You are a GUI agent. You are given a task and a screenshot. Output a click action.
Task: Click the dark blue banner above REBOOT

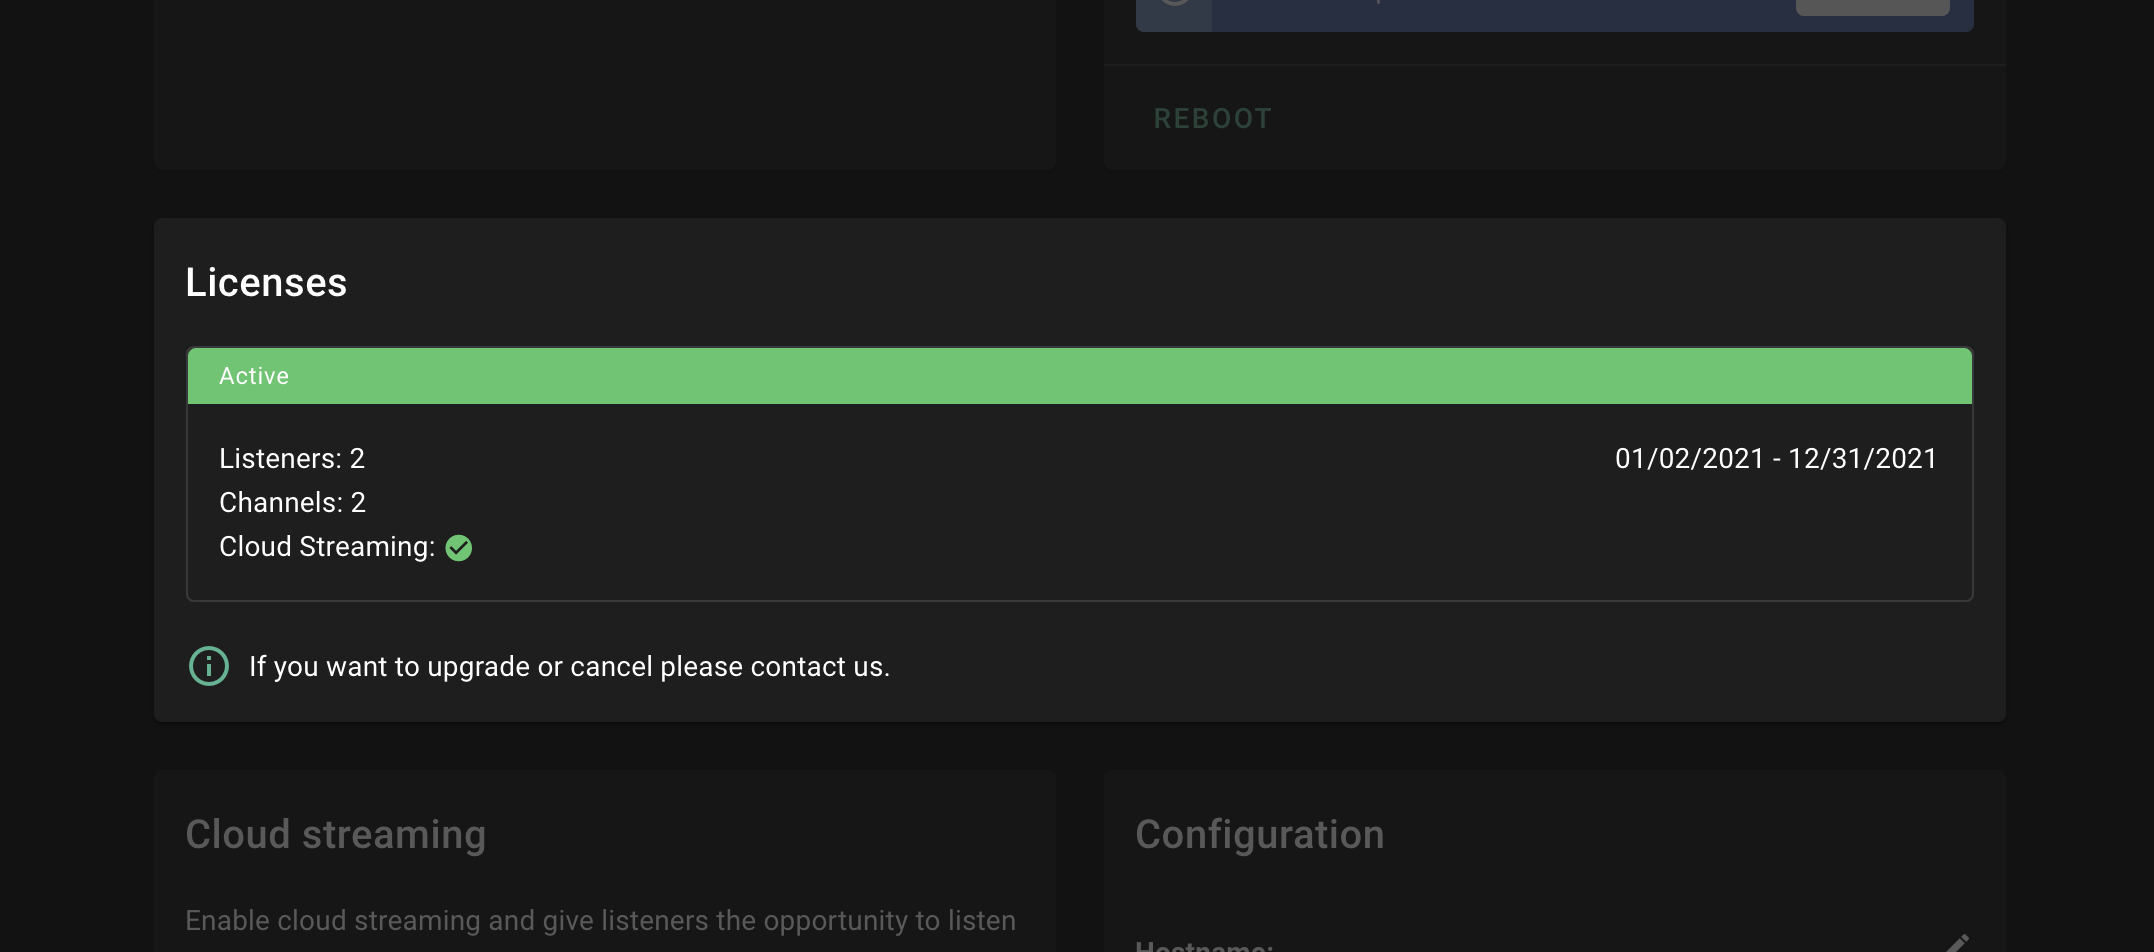1554,15
